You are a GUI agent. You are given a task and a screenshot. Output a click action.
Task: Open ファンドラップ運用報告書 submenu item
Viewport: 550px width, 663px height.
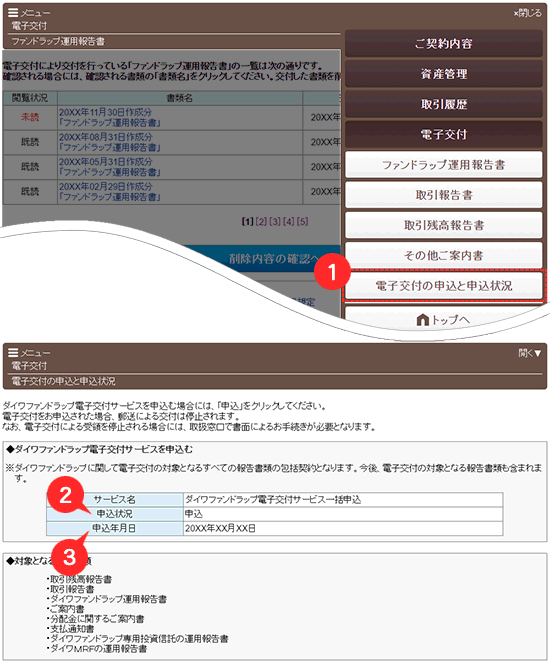443,165
